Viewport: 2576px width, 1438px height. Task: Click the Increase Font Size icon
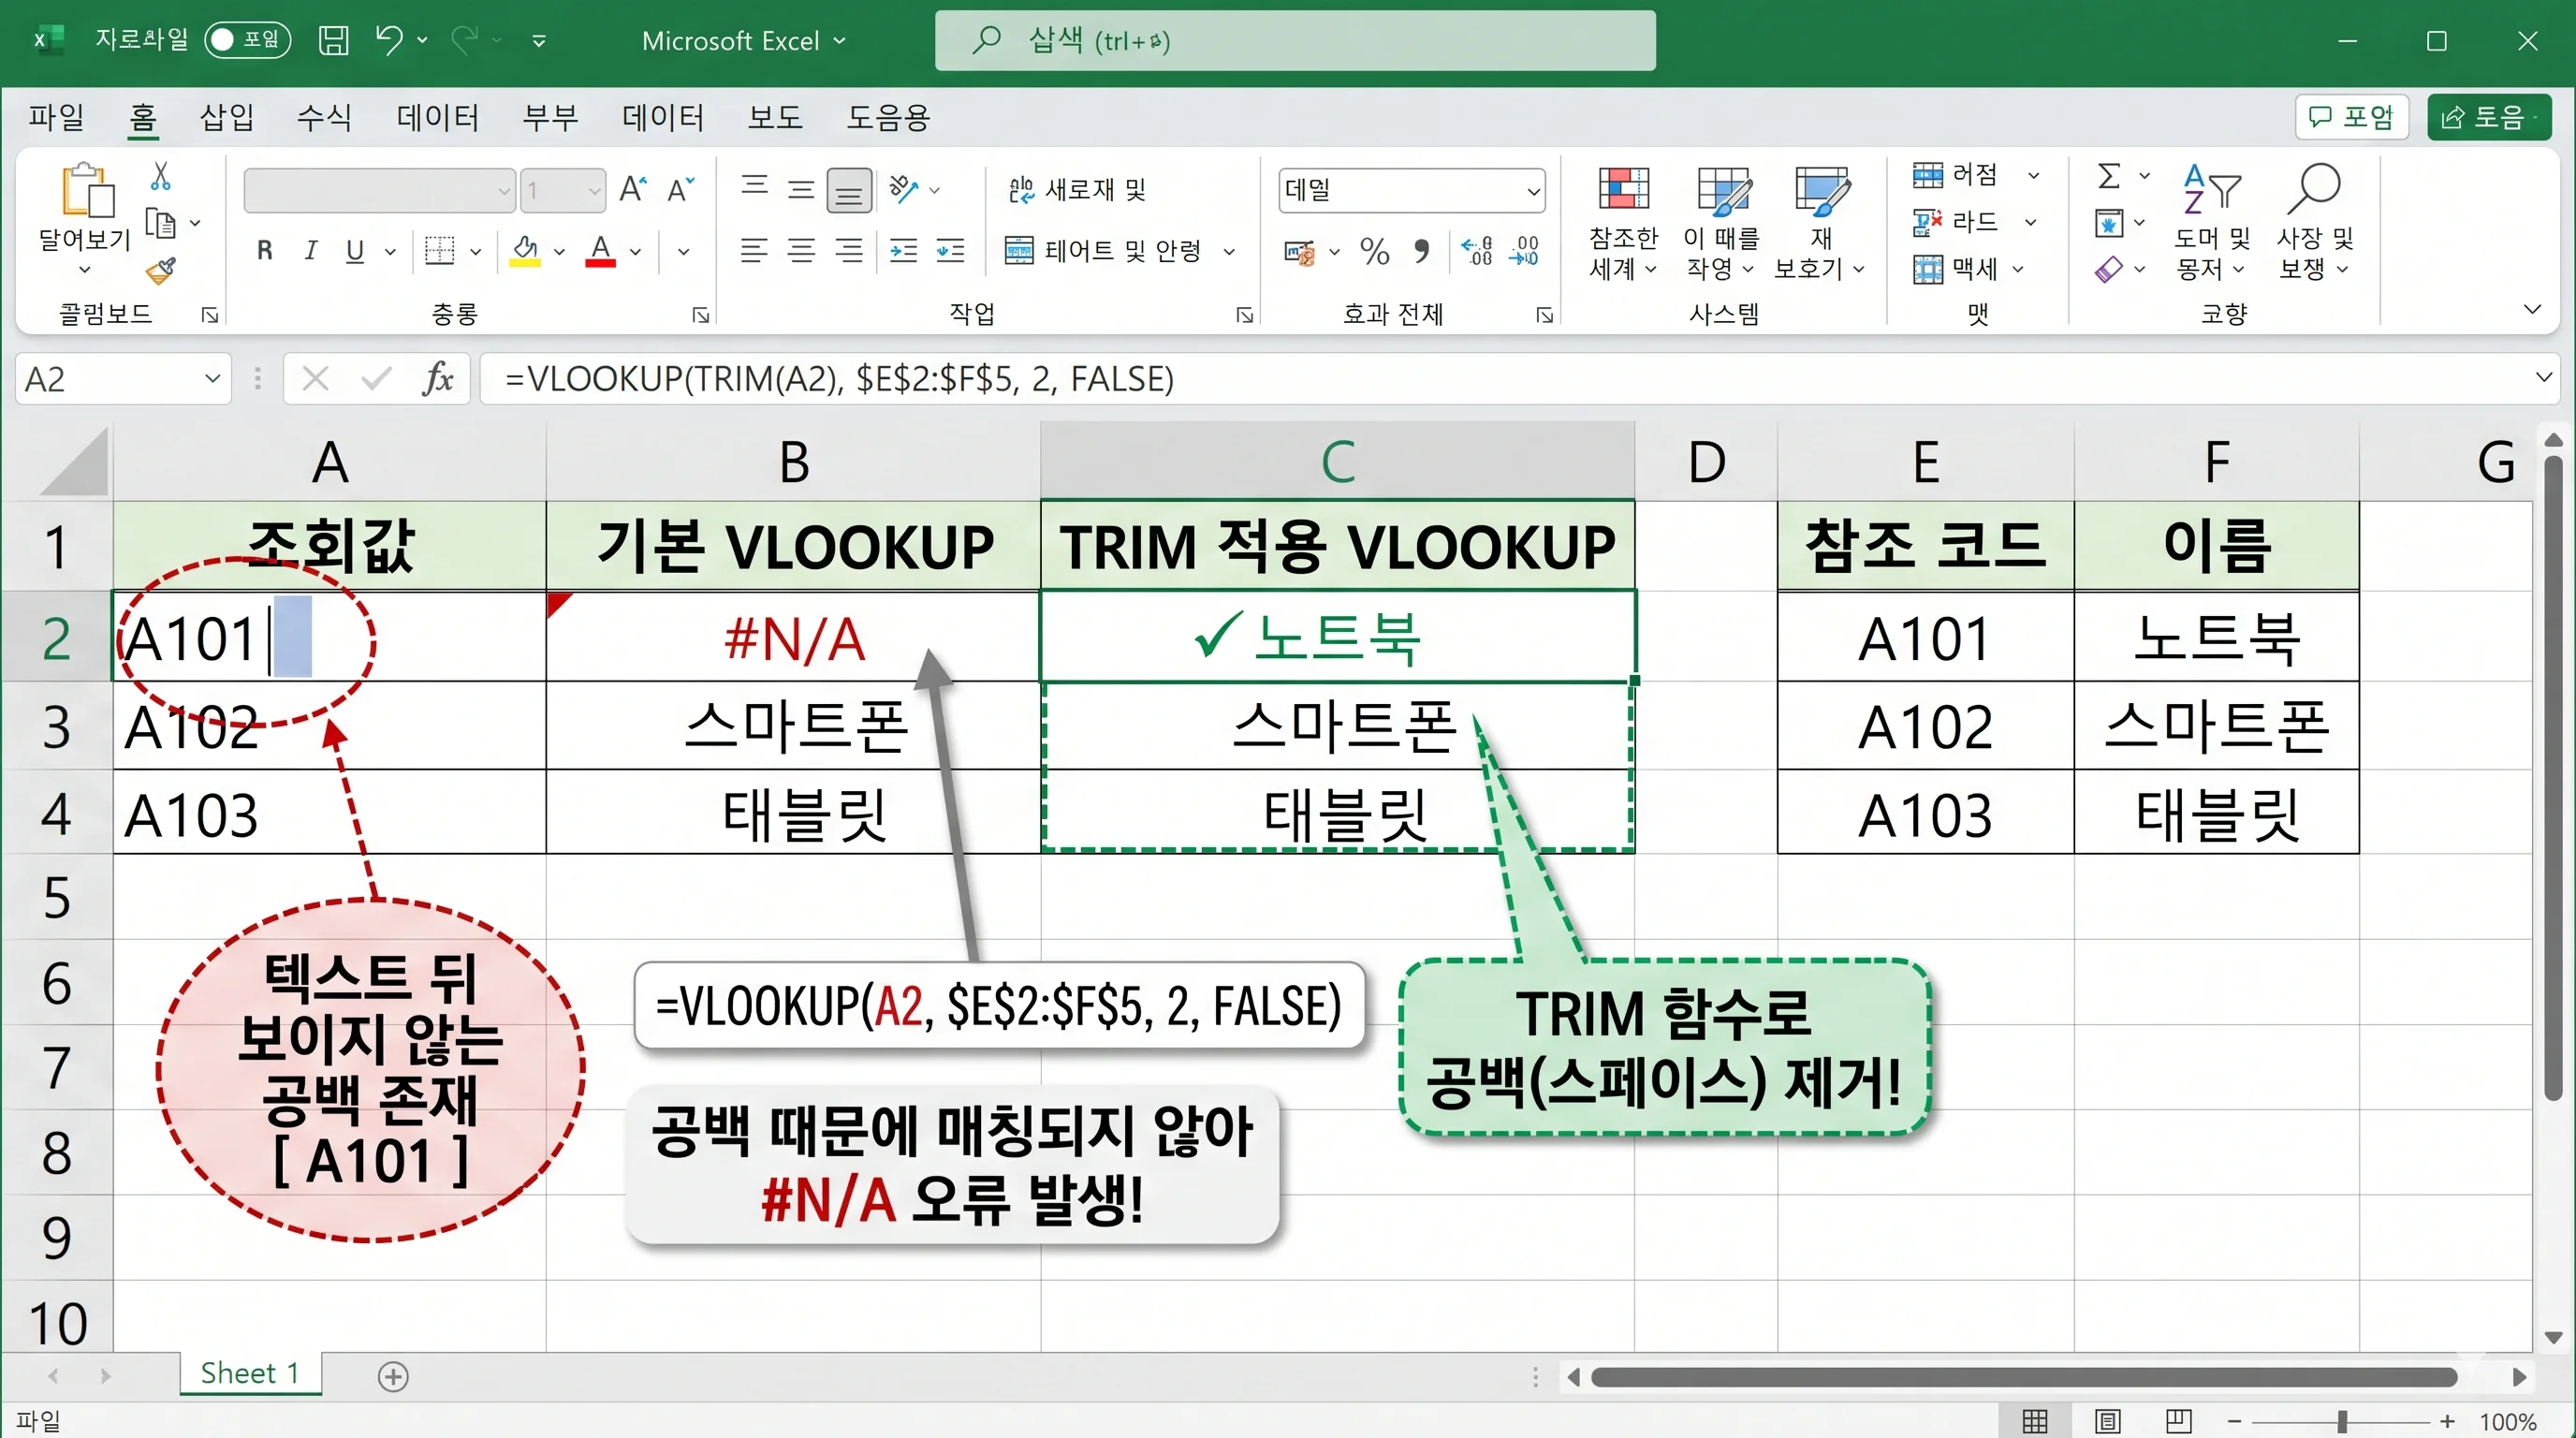point(633,189)
